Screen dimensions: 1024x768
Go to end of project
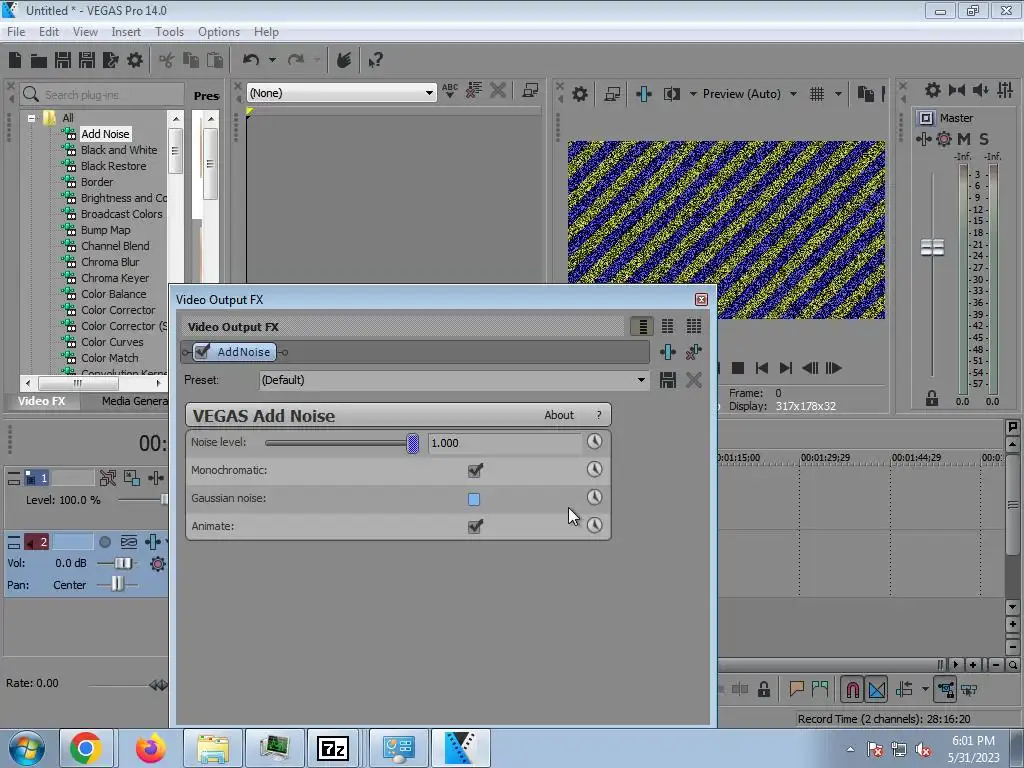point(786,368)
